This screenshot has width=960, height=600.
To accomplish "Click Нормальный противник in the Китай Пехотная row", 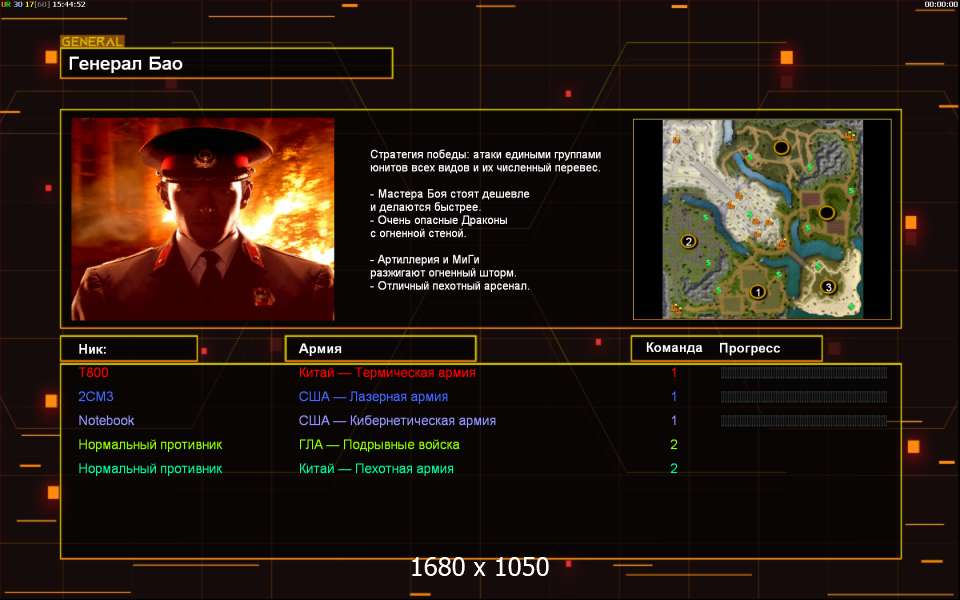I will pos(150,468).
